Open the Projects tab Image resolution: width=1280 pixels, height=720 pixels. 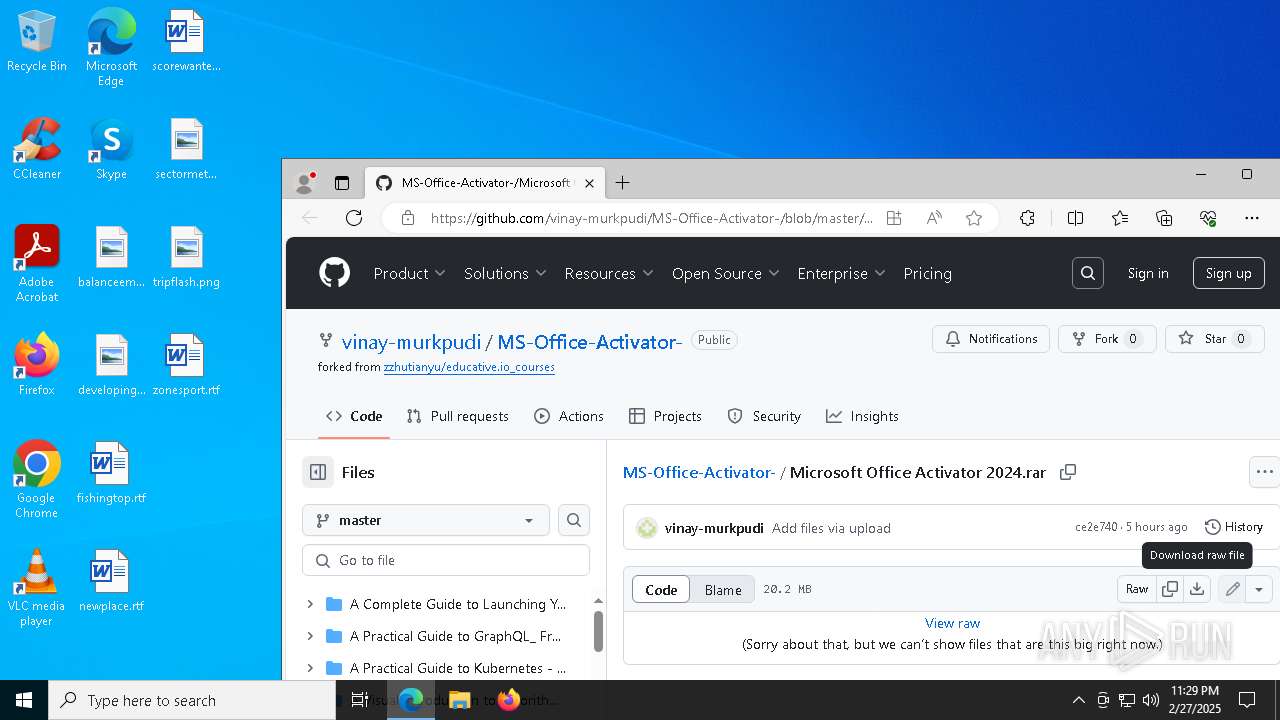(x=665, y=416)
